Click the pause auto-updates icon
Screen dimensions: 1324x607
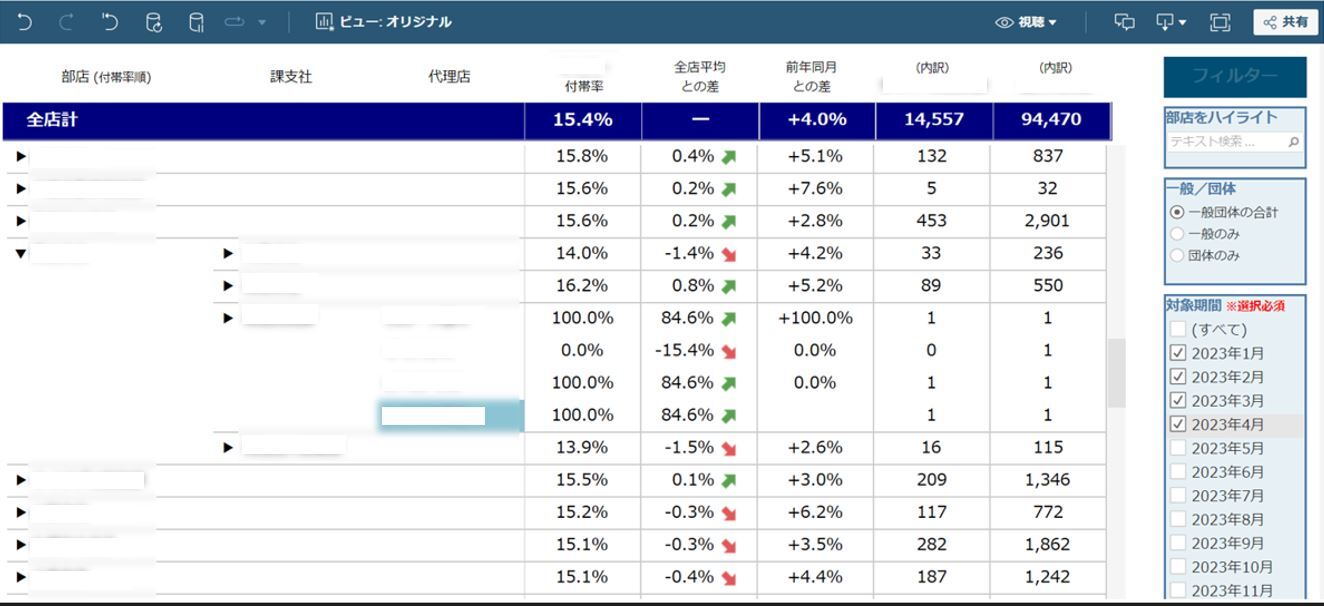click(x=196, y=22)
